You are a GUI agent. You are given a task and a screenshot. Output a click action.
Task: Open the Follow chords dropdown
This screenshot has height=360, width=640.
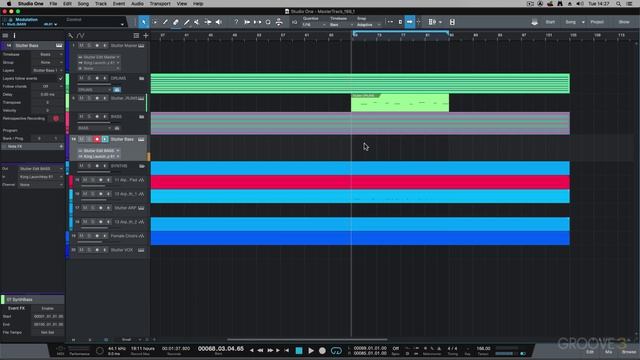click(48, 87)
